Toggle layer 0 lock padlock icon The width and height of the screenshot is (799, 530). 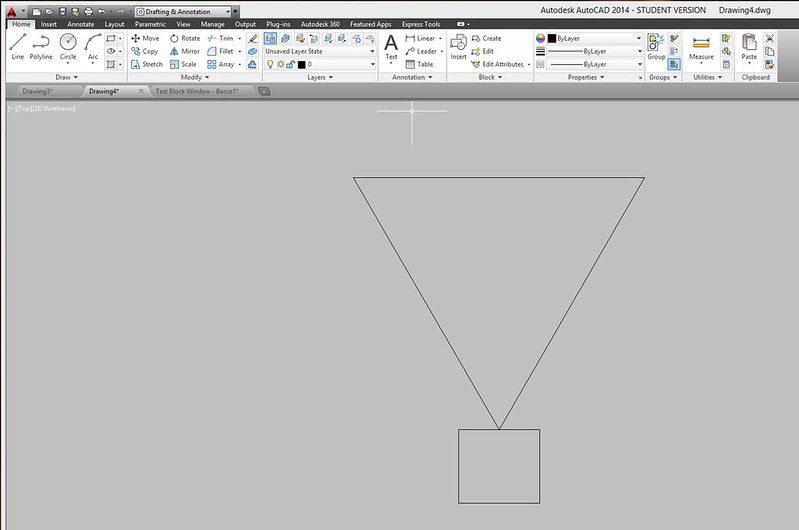(290, 64)
